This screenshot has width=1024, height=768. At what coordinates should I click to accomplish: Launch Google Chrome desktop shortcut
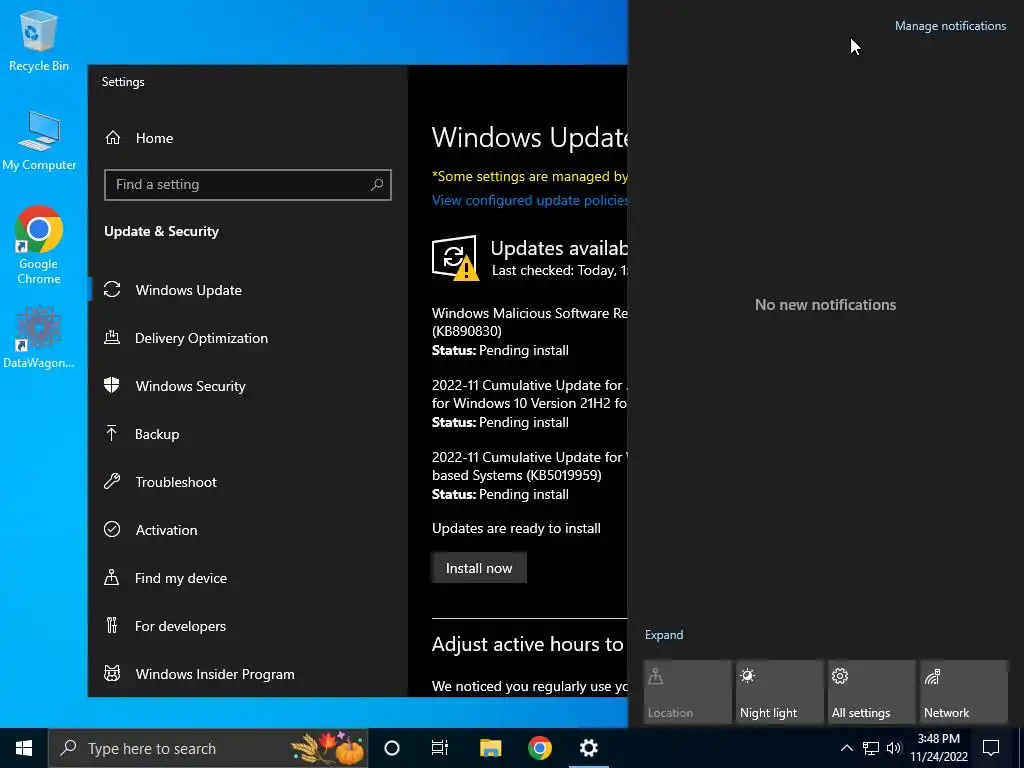coord(39,246)
